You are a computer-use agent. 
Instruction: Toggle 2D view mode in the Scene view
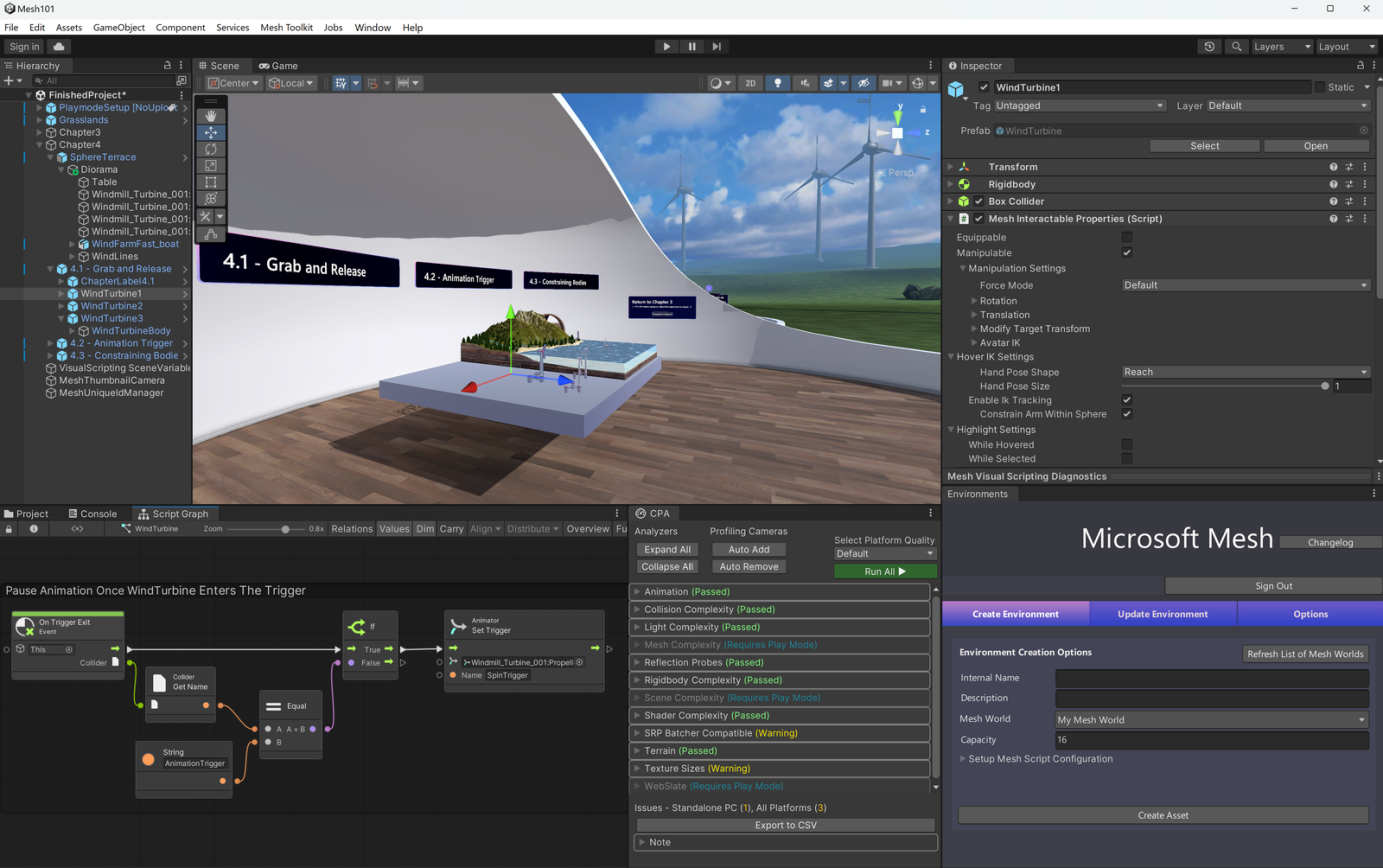point(751,83)
